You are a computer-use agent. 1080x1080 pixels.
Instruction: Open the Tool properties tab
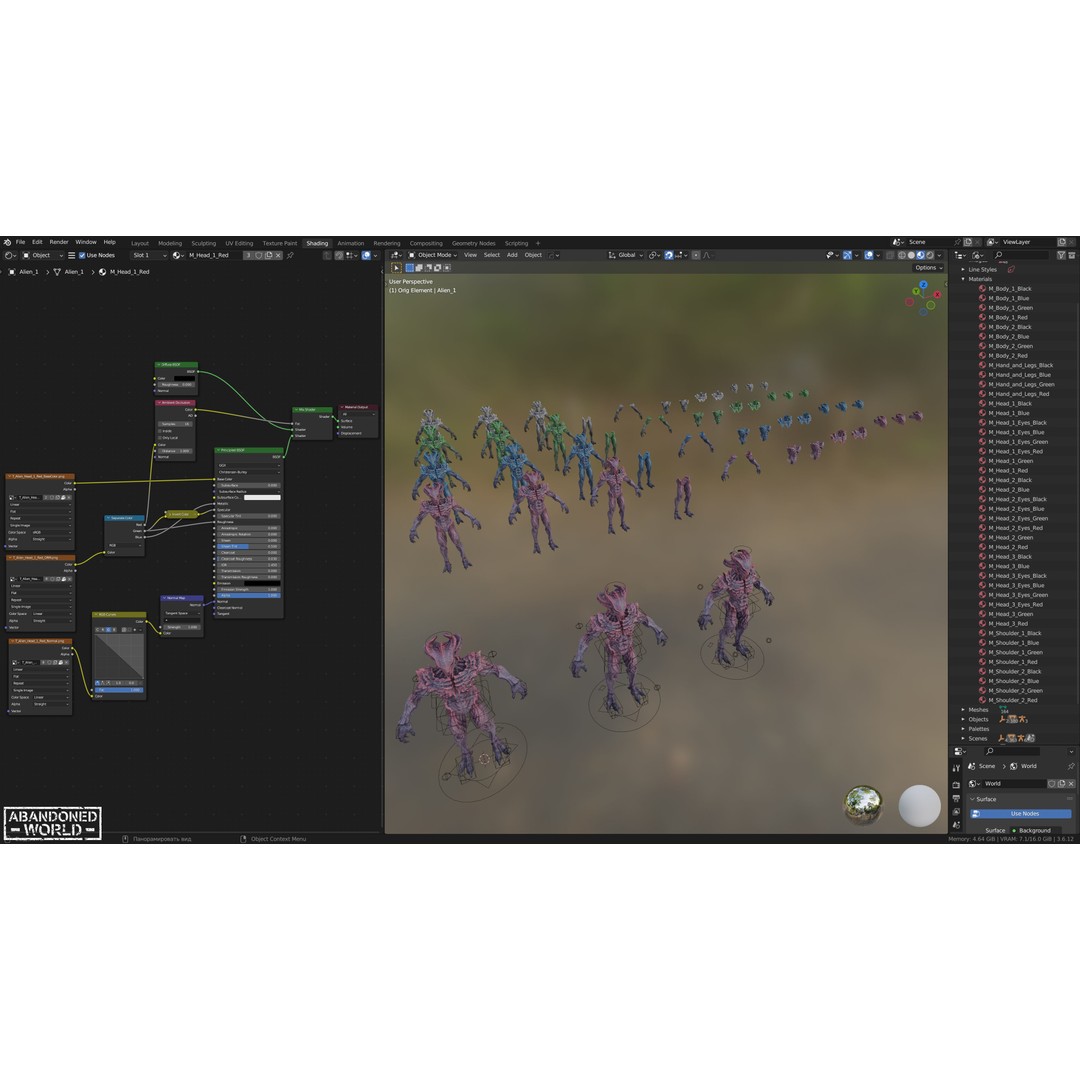(956, 768)
